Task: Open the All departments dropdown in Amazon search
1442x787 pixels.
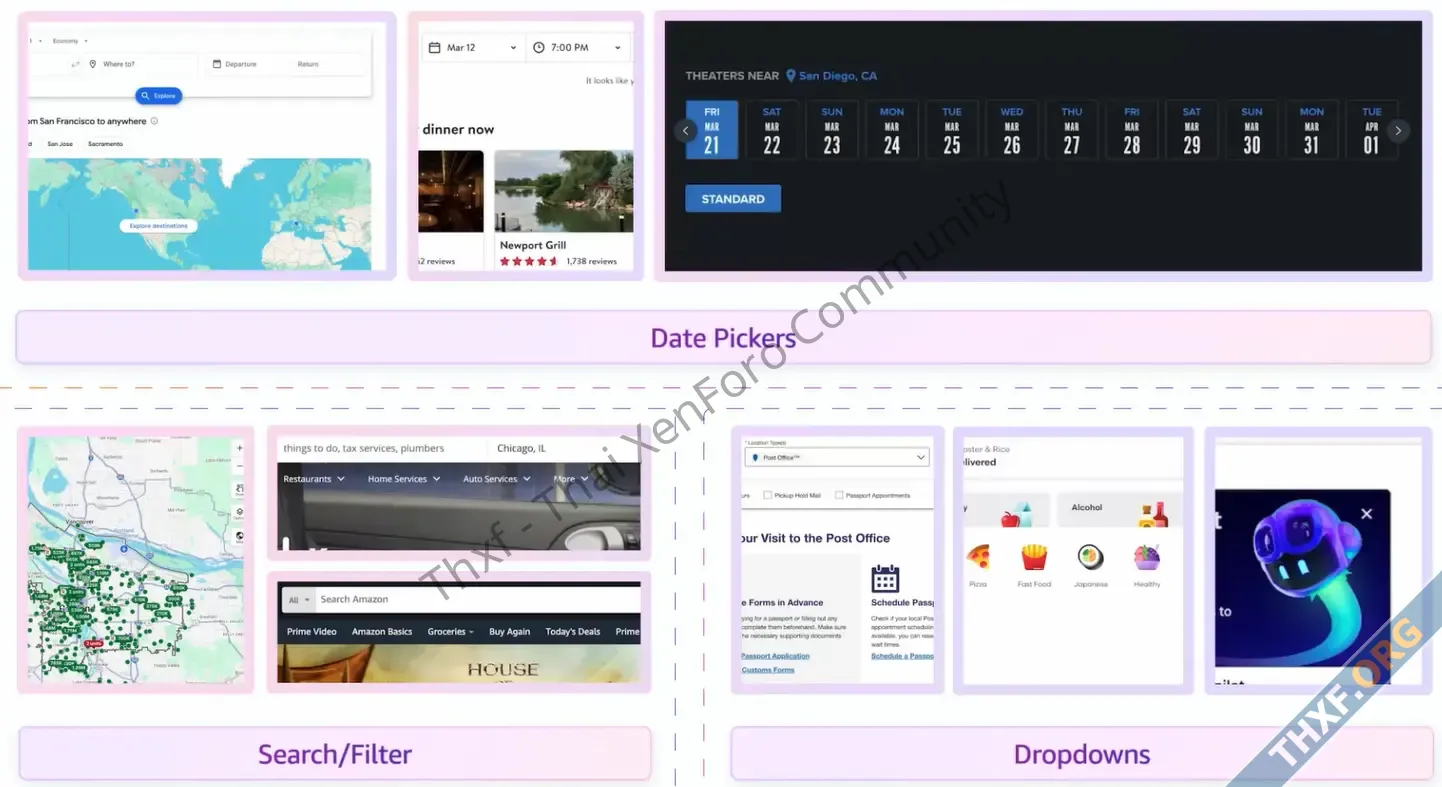Action: [x=299, y=600]
